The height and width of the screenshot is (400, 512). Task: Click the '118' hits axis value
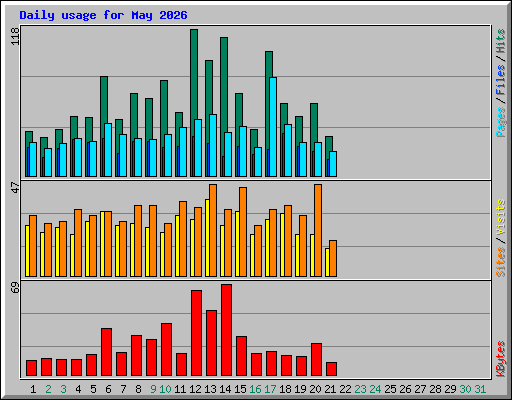pos(15,36)
